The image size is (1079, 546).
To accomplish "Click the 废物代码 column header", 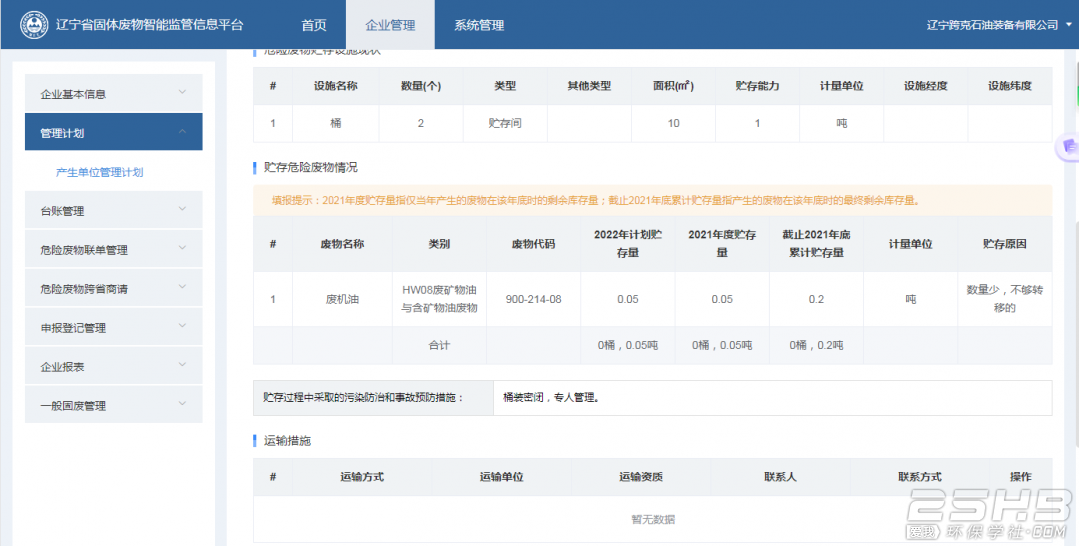I will click(x=533, y=244).
